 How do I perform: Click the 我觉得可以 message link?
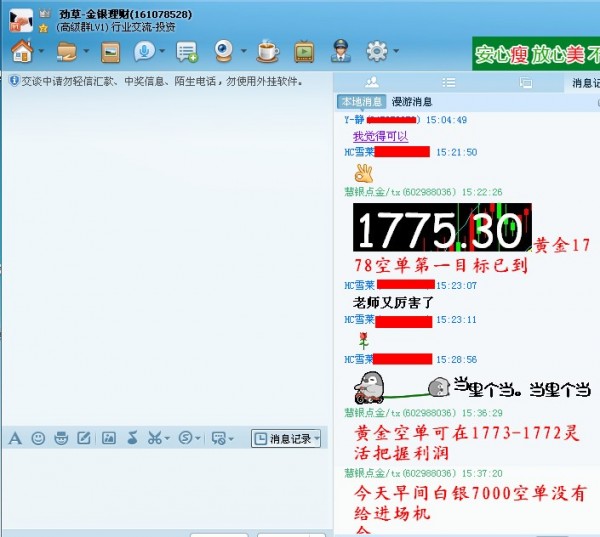(x=380, y=136)
